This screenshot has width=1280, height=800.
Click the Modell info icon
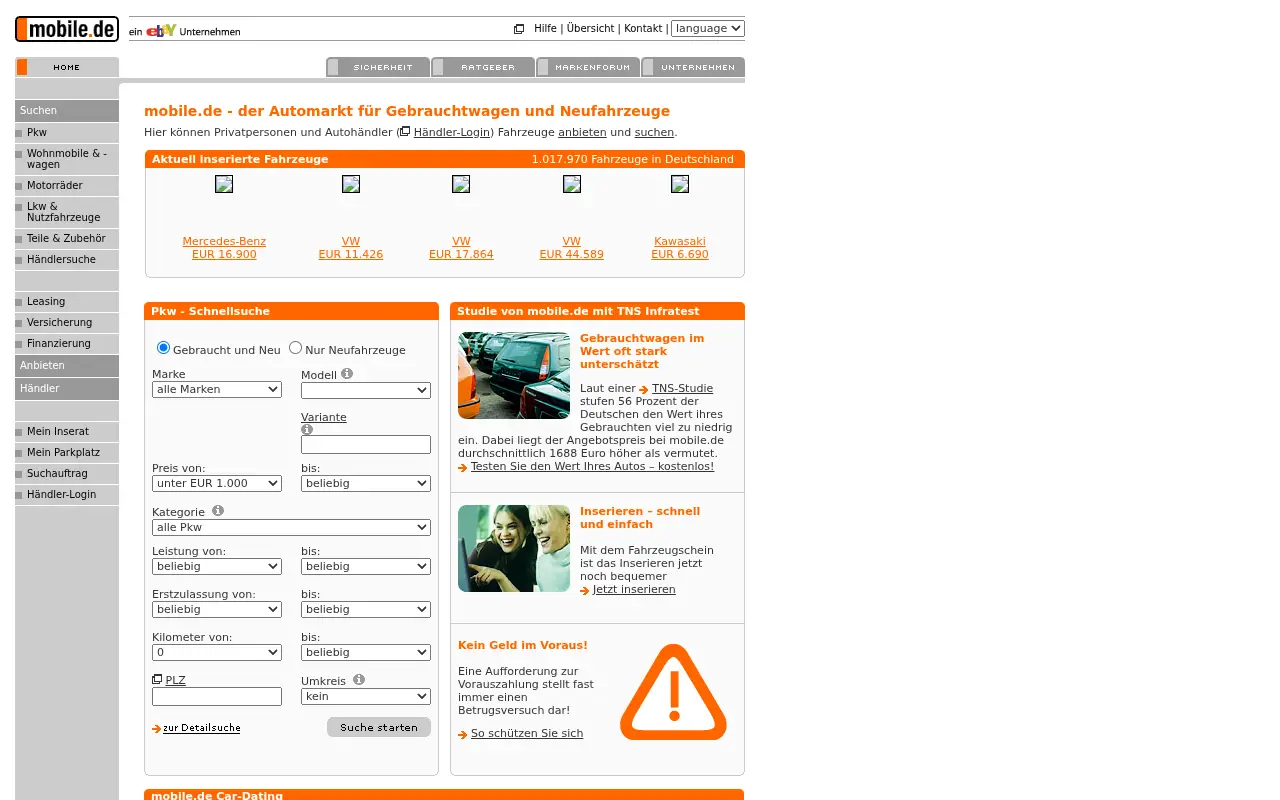point(347,374)
